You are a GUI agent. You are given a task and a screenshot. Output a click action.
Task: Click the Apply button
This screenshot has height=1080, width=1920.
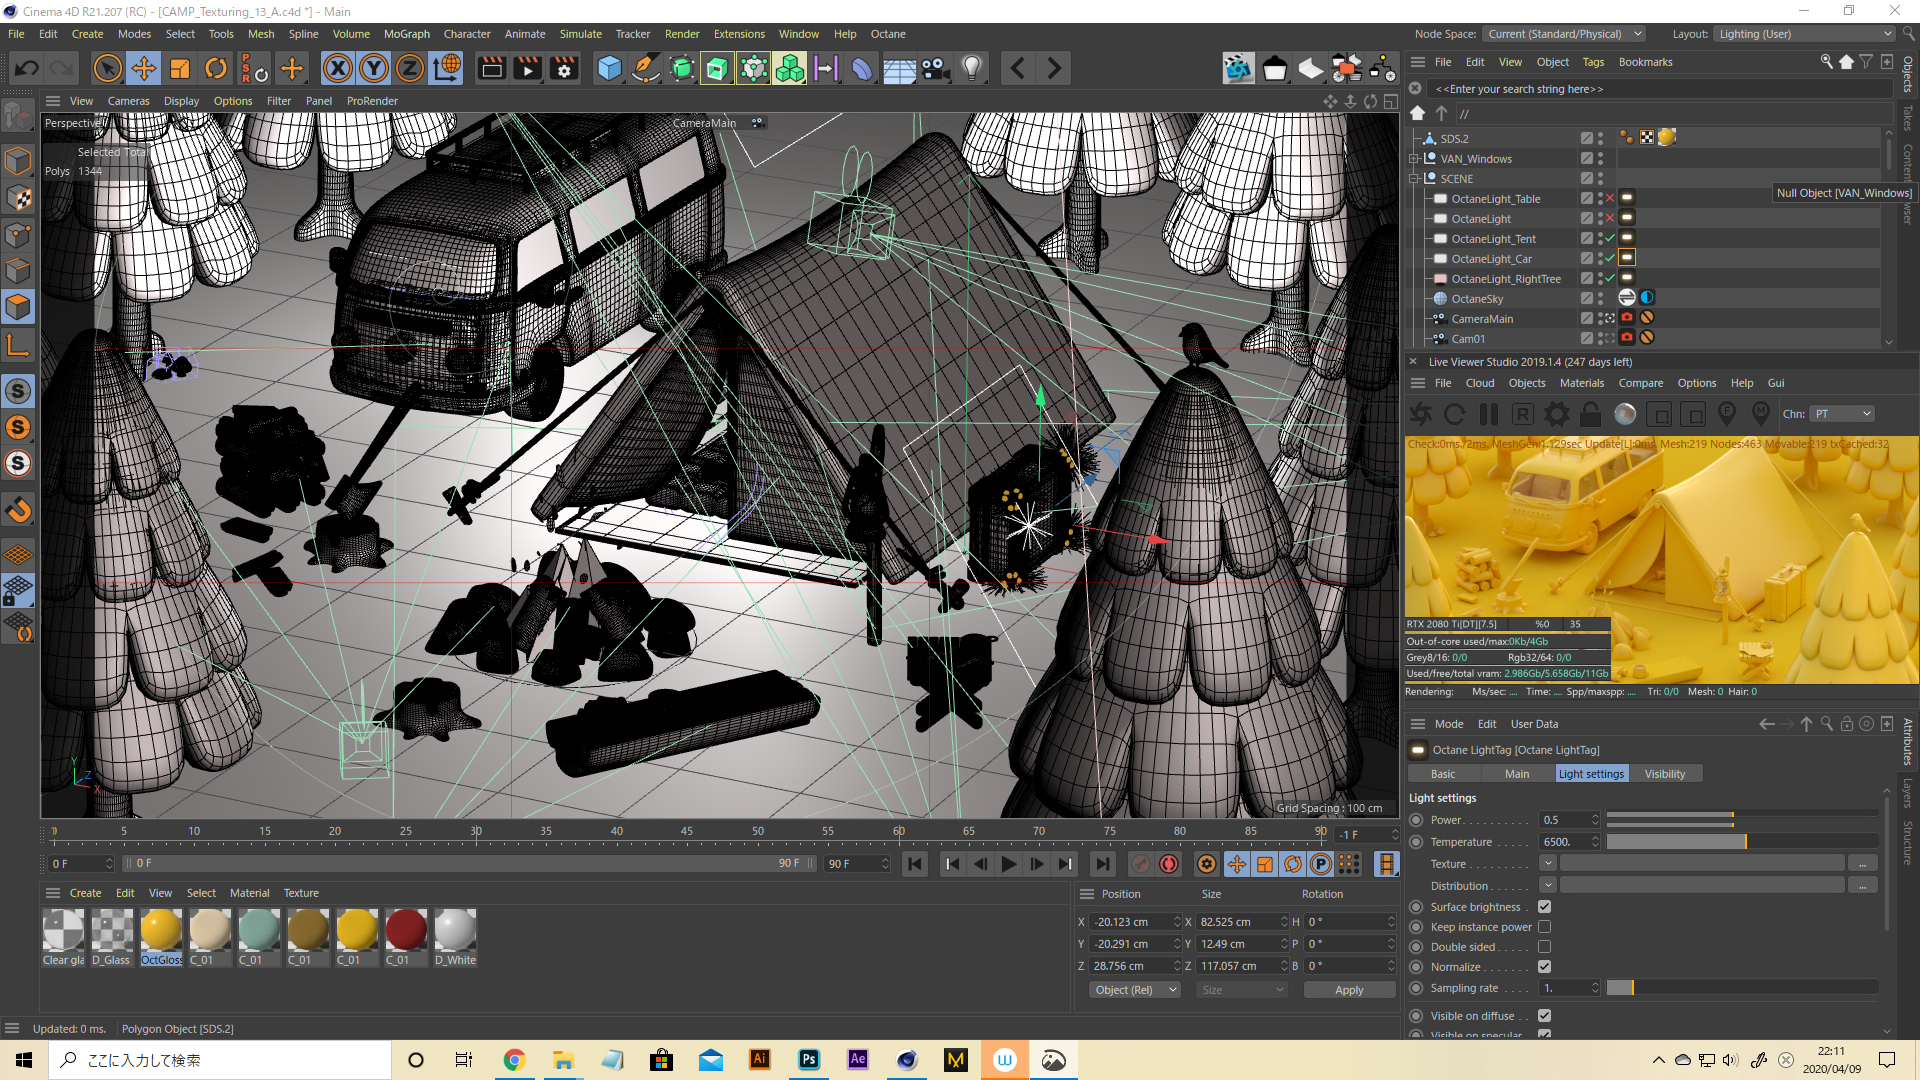point(1349,990)
